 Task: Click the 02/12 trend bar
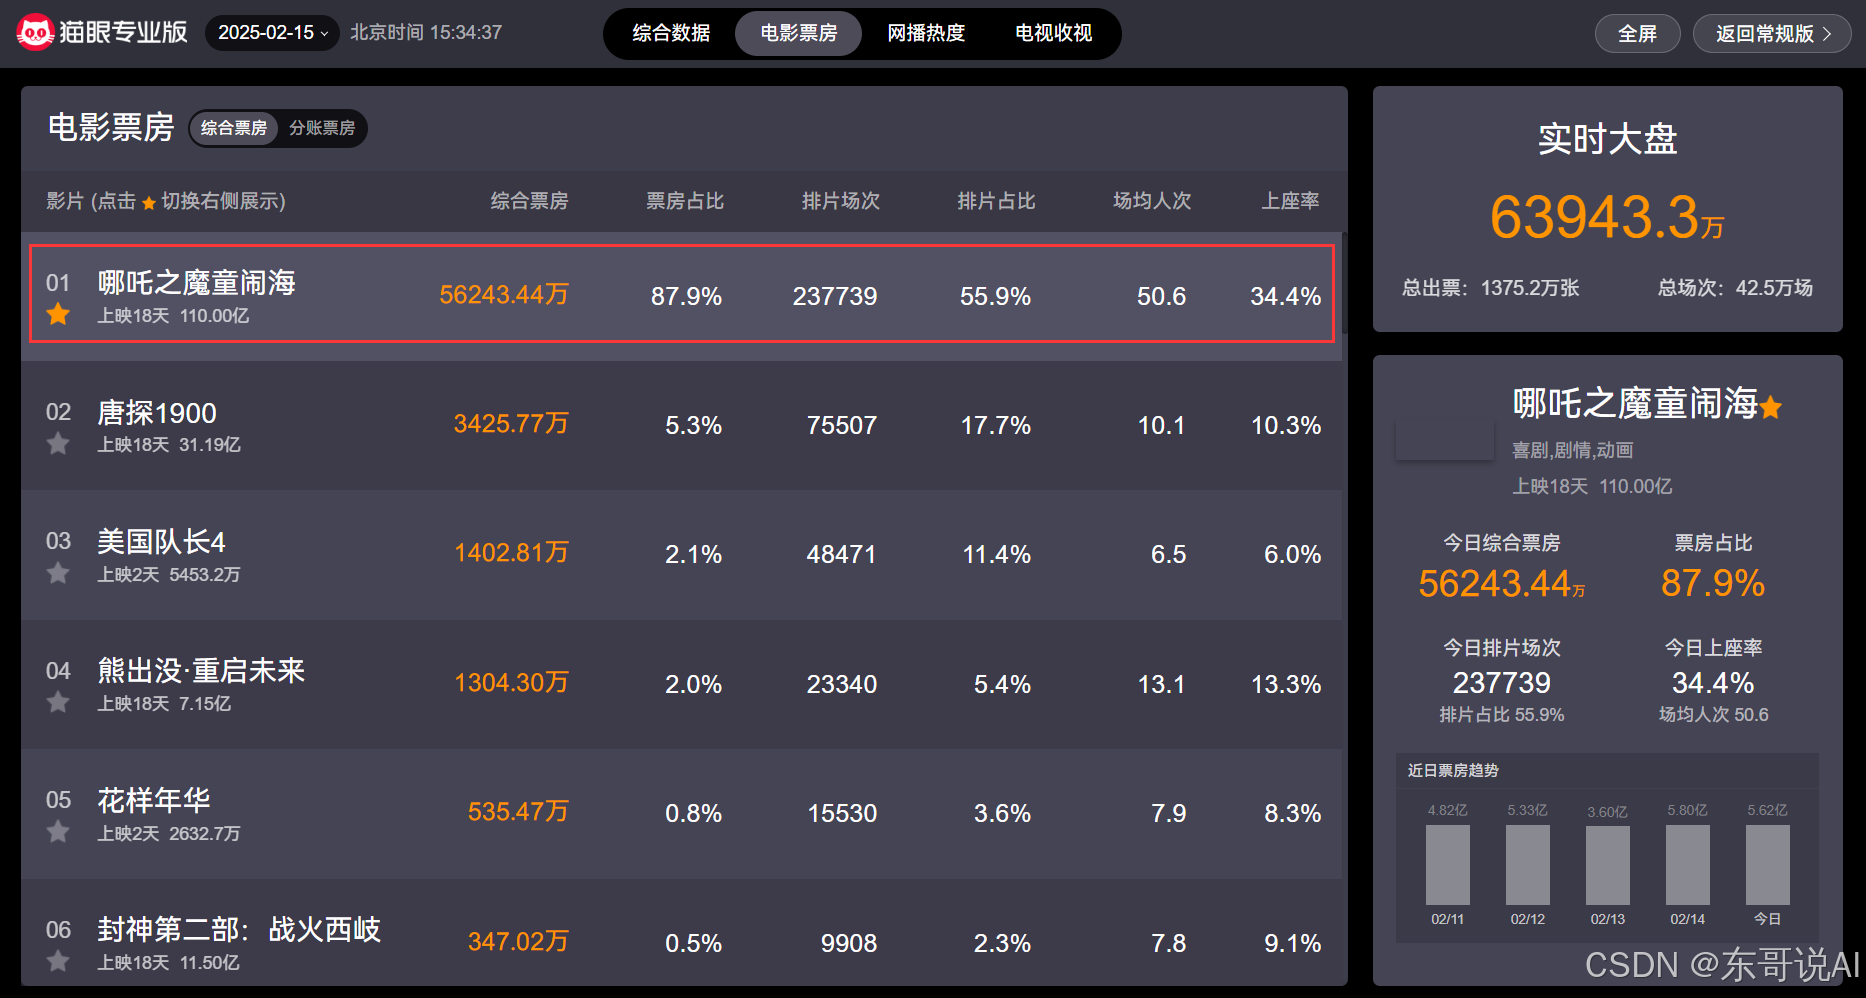(1527, 865)
